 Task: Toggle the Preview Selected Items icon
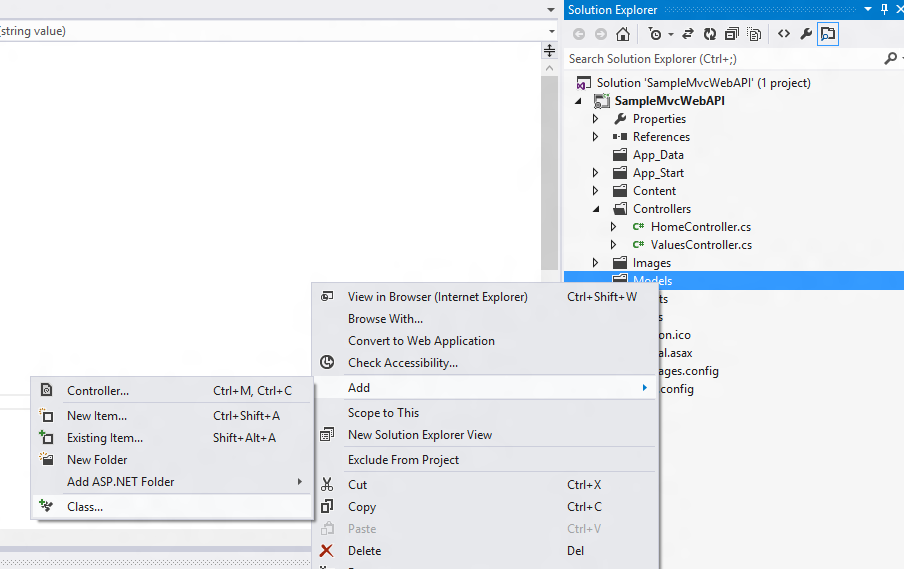[x=828, y=34]
